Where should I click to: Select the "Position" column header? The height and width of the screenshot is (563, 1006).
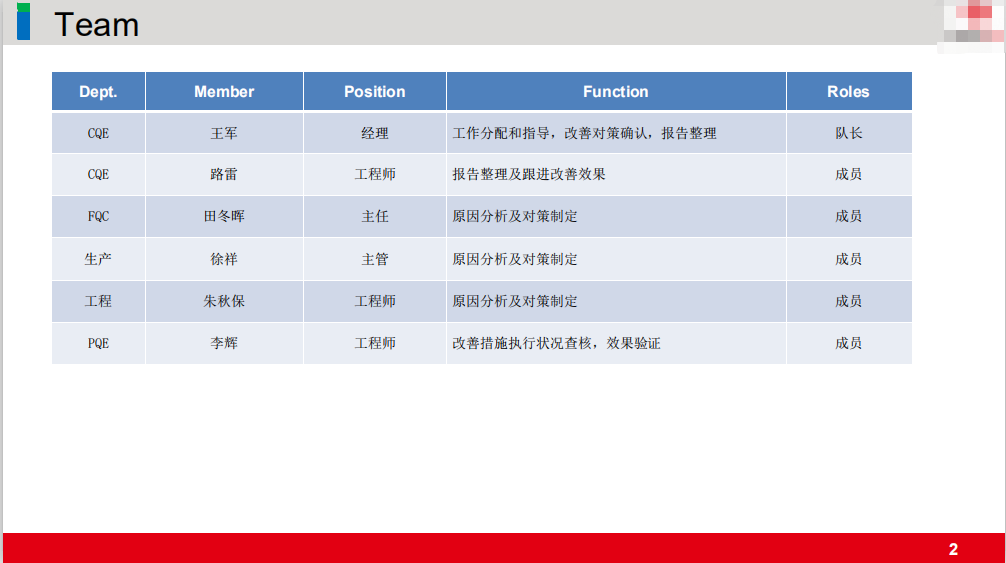(x=375, y=92)
